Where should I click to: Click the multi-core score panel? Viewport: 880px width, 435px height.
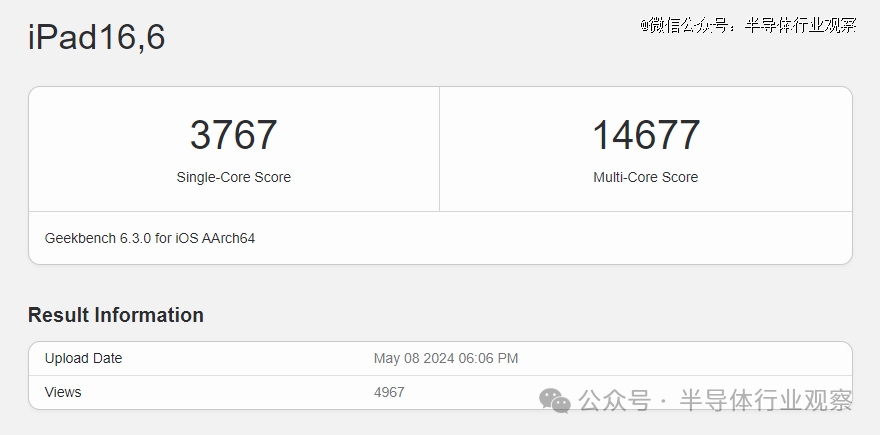pyautogui.click(x=646, y=149)
